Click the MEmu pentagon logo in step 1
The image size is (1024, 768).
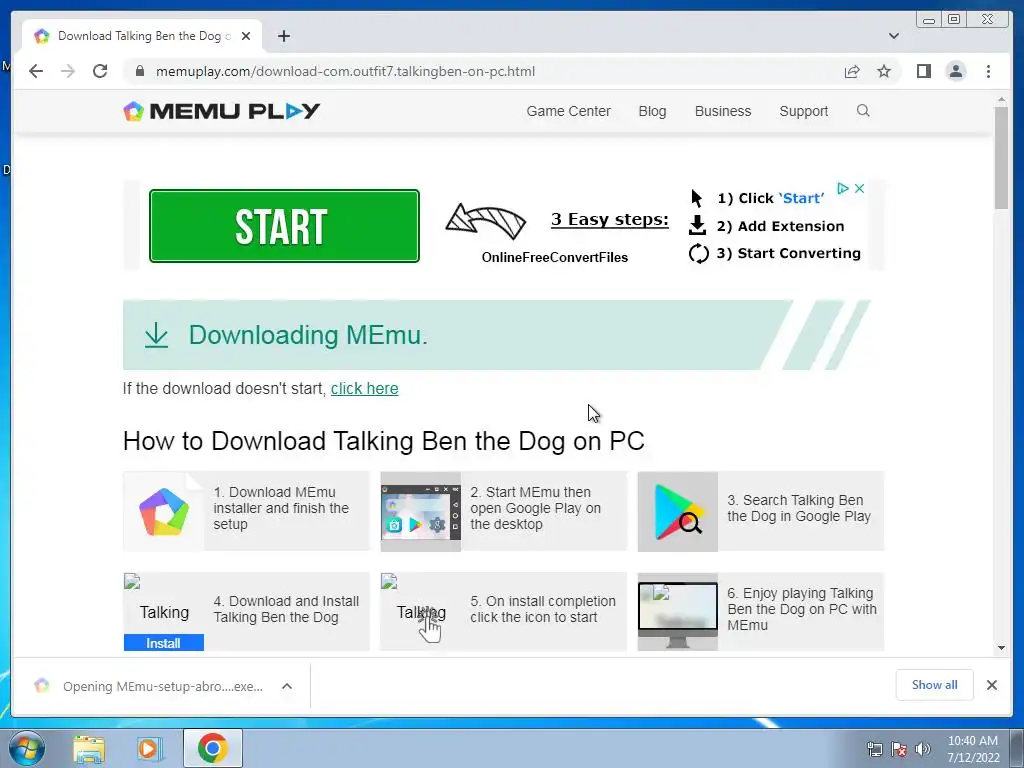(164, 511)
